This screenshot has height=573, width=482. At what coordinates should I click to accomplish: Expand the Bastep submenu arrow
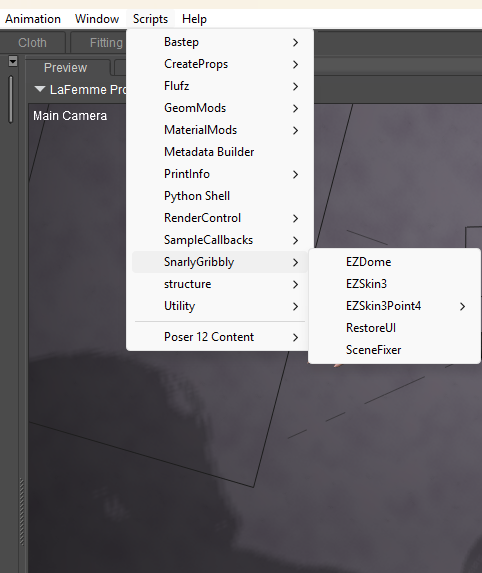click(295, 42)
